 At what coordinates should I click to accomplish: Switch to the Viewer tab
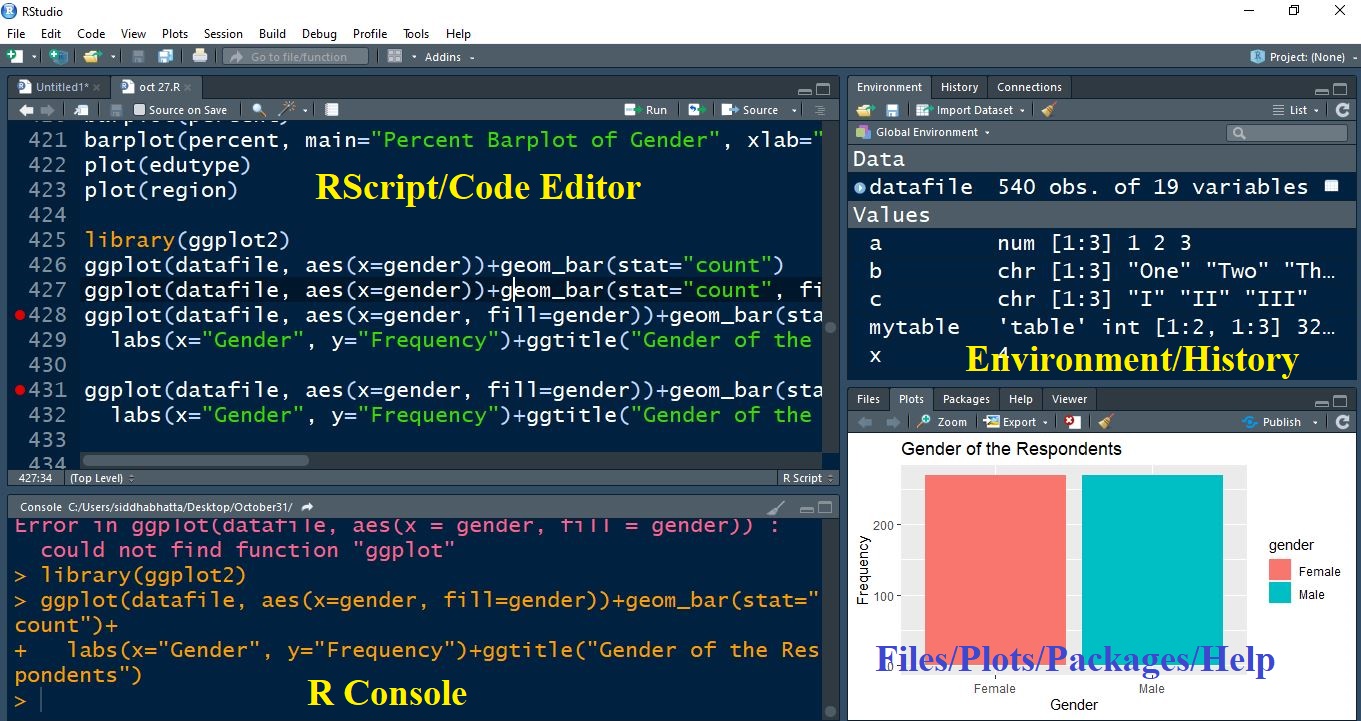1069,399
